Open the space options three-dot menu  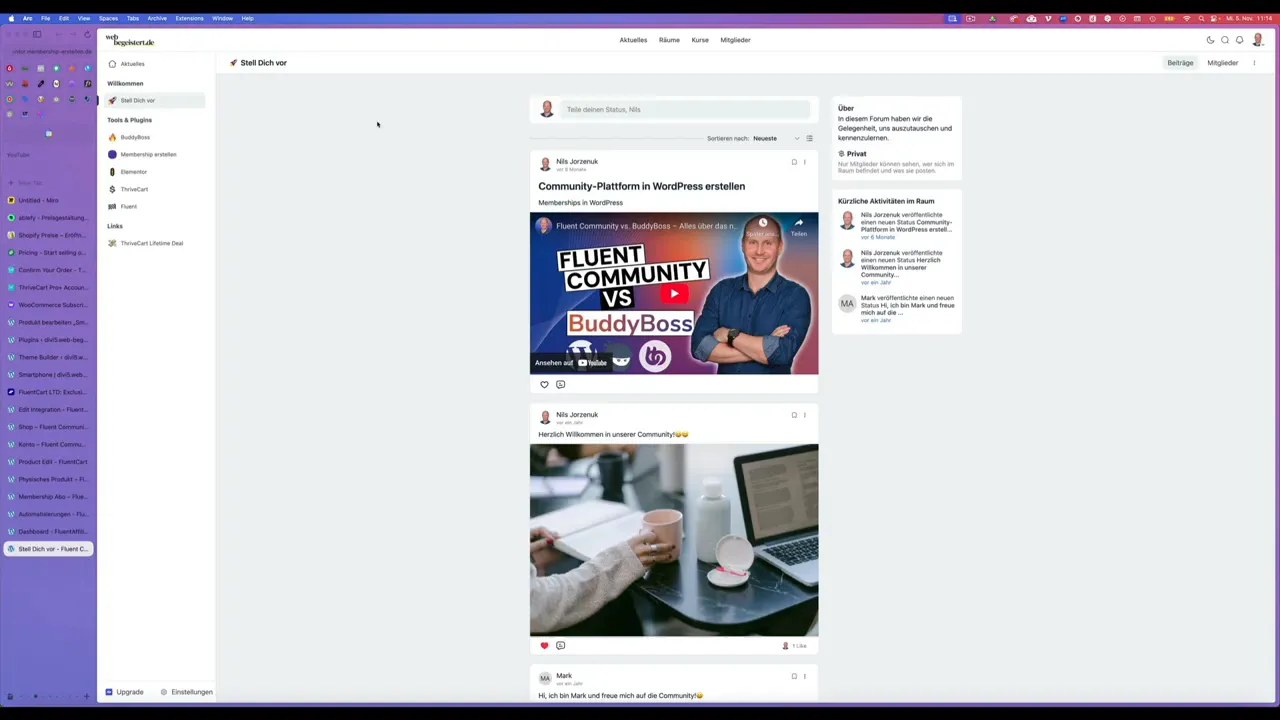click(1254, 63)
